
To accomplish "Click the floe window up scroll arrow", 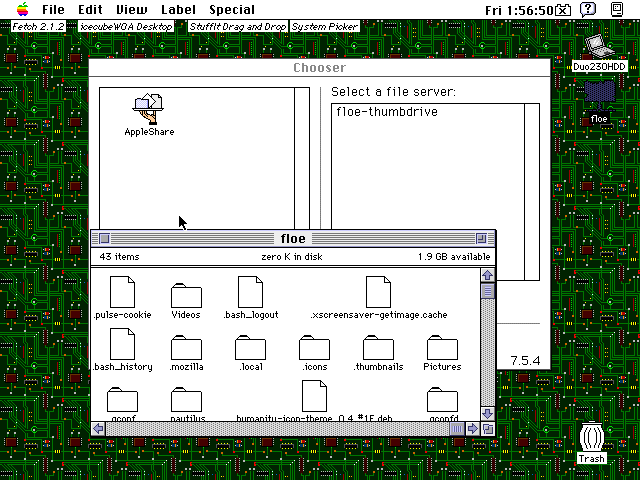I will click(x=488, y=275).
